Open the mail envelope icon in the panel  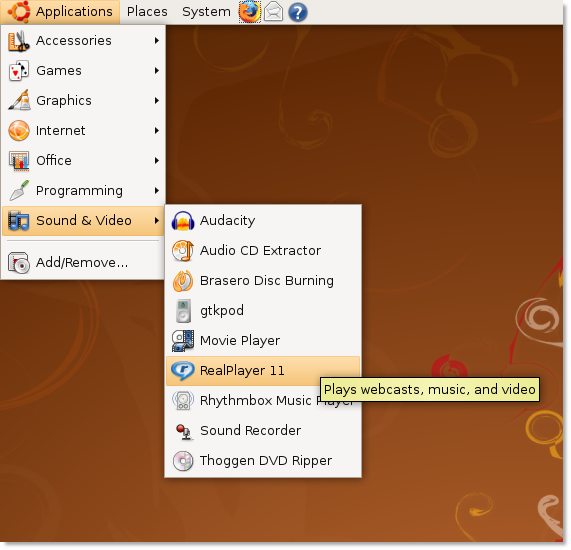[x=273, y=12]
